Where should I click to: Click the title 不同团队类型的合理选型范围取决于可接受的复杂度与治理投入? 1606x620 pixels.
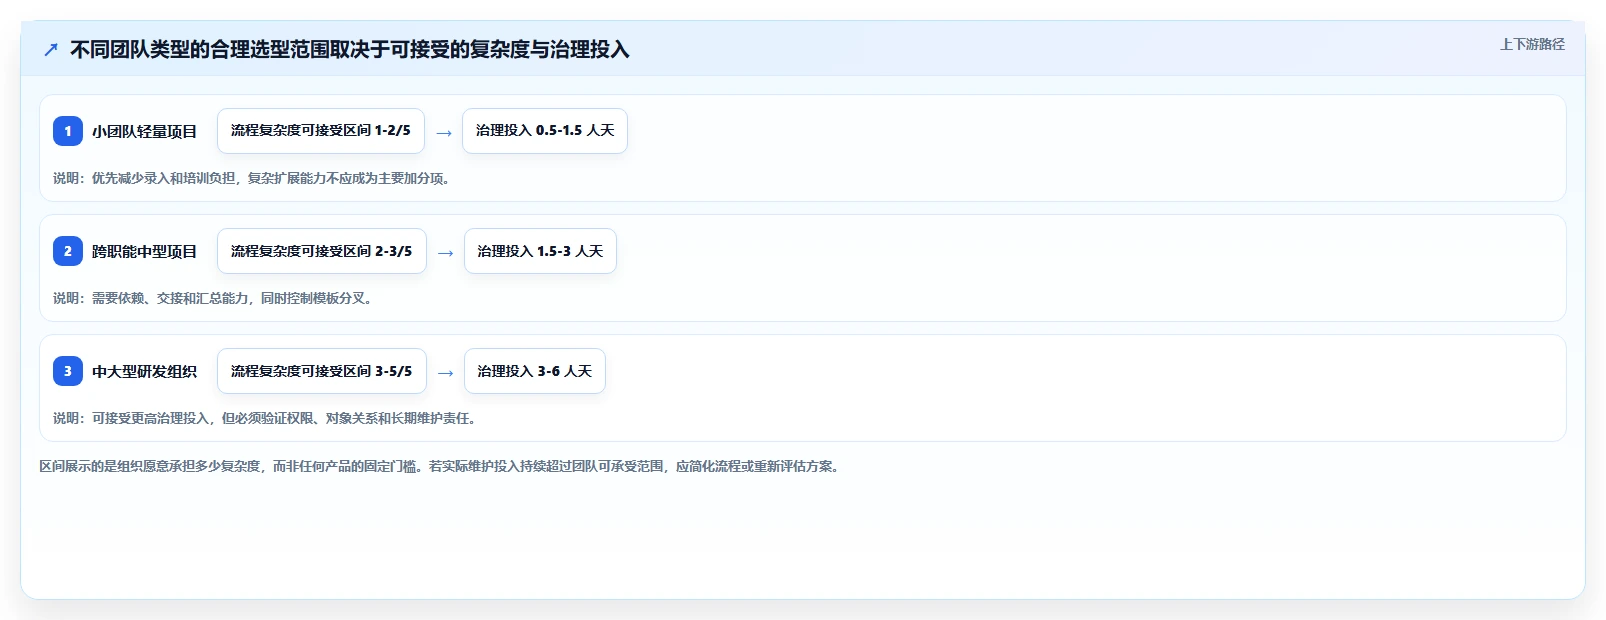tap(350, 50)
